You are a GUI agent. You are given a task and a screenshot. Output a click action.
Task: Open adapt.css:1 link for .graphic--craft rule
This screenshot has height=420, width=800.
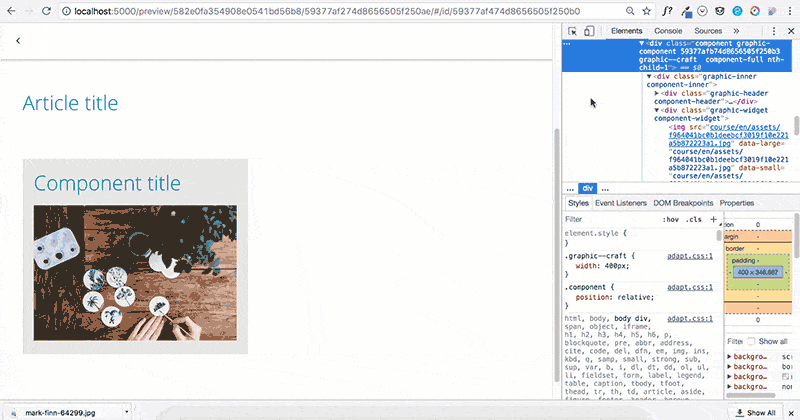[x=690, y=256]
